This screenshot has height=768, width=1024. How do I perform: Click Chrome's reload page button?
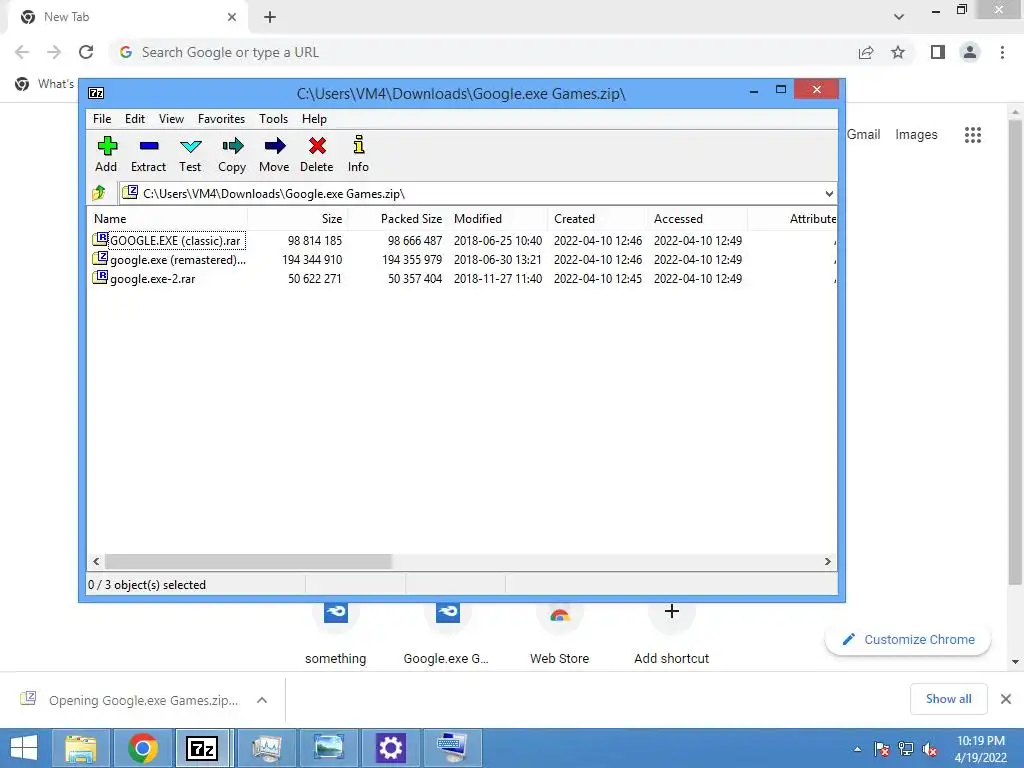pyautogui.click(x=86, y=52)
